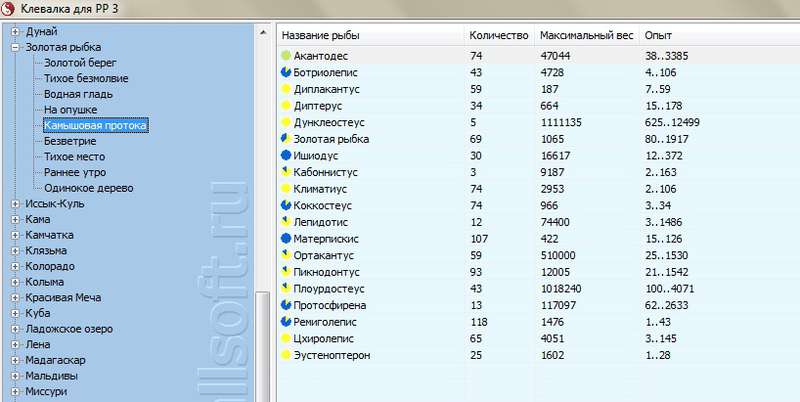This screenshot has height=402, width=800.
Task: Click the icon next to Дунклеостеус
Action: [x=287, y=123]
